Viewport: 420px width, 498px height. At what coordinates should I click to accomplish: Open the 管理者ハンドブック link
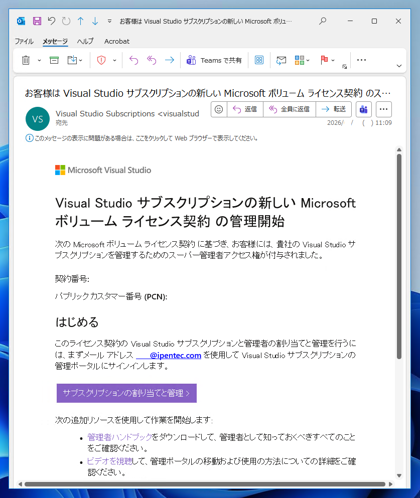point(120,437)
